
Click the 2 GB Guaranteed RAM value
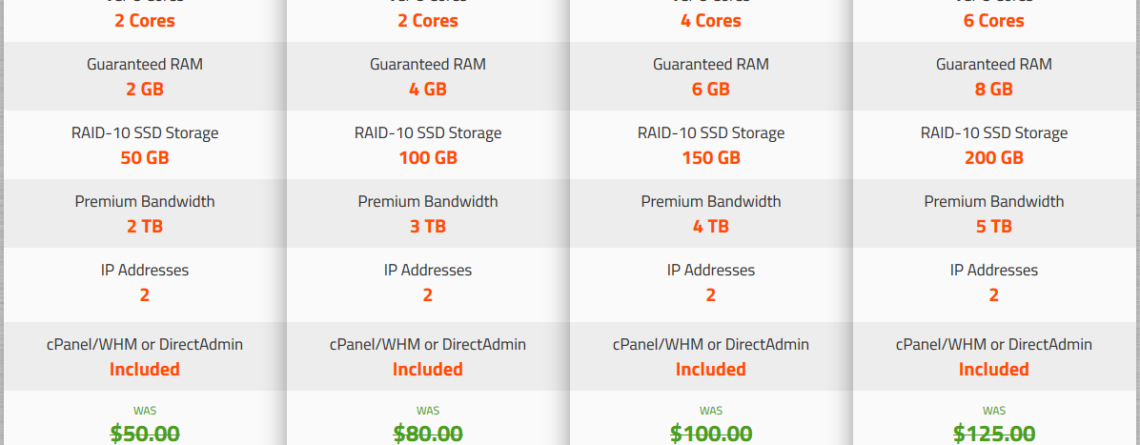pos(145,89)
